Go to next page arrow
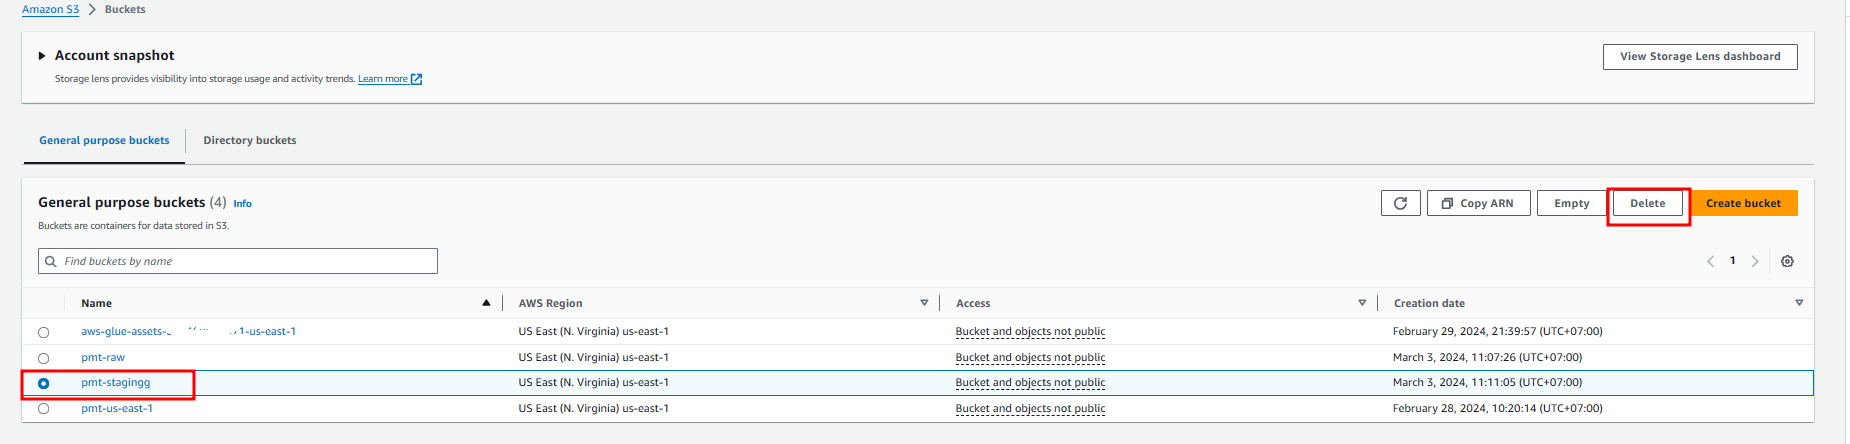1850x444 pixels. coord(1755,261)
